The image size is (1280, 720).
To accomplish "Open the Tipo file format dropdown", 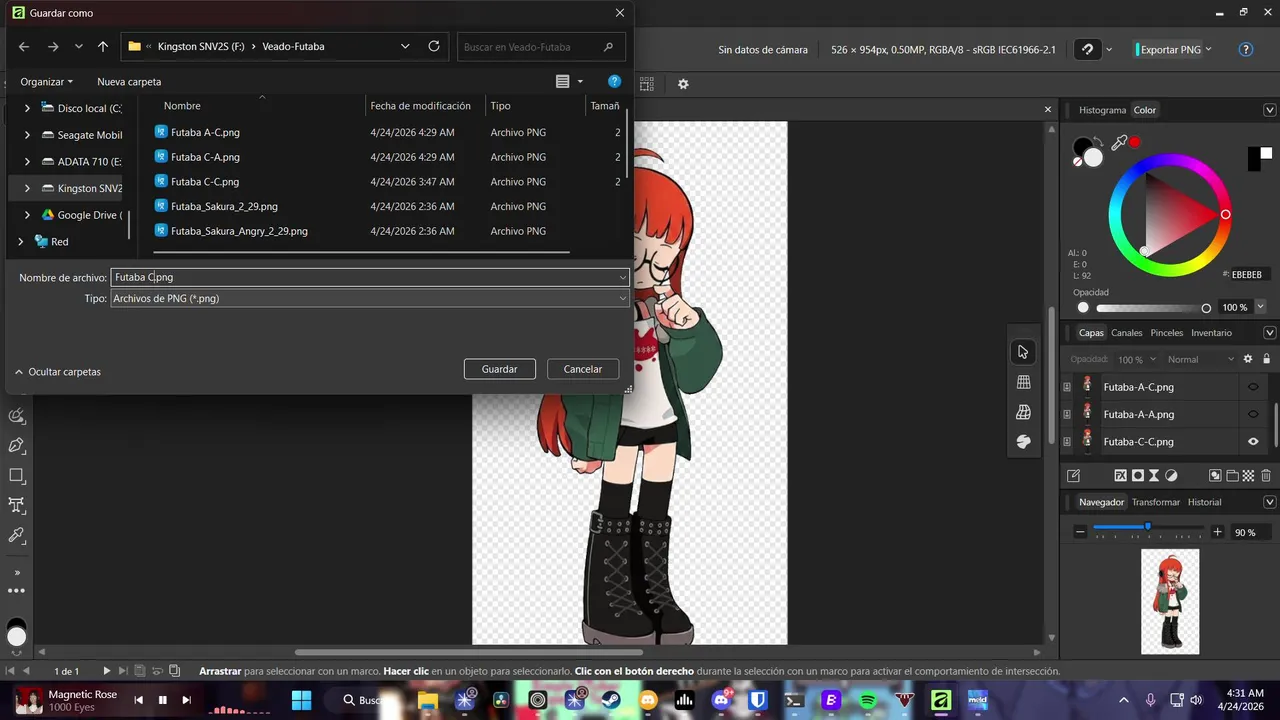I will pyautogui.click(x=623, y=298).
